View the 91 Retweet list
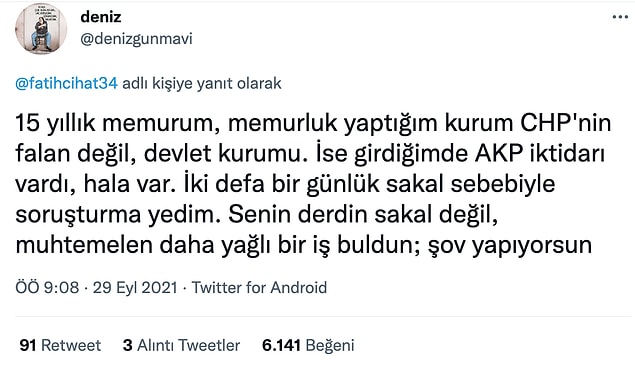The width and height of the screenshot is (635, 366). coord(60,345)
